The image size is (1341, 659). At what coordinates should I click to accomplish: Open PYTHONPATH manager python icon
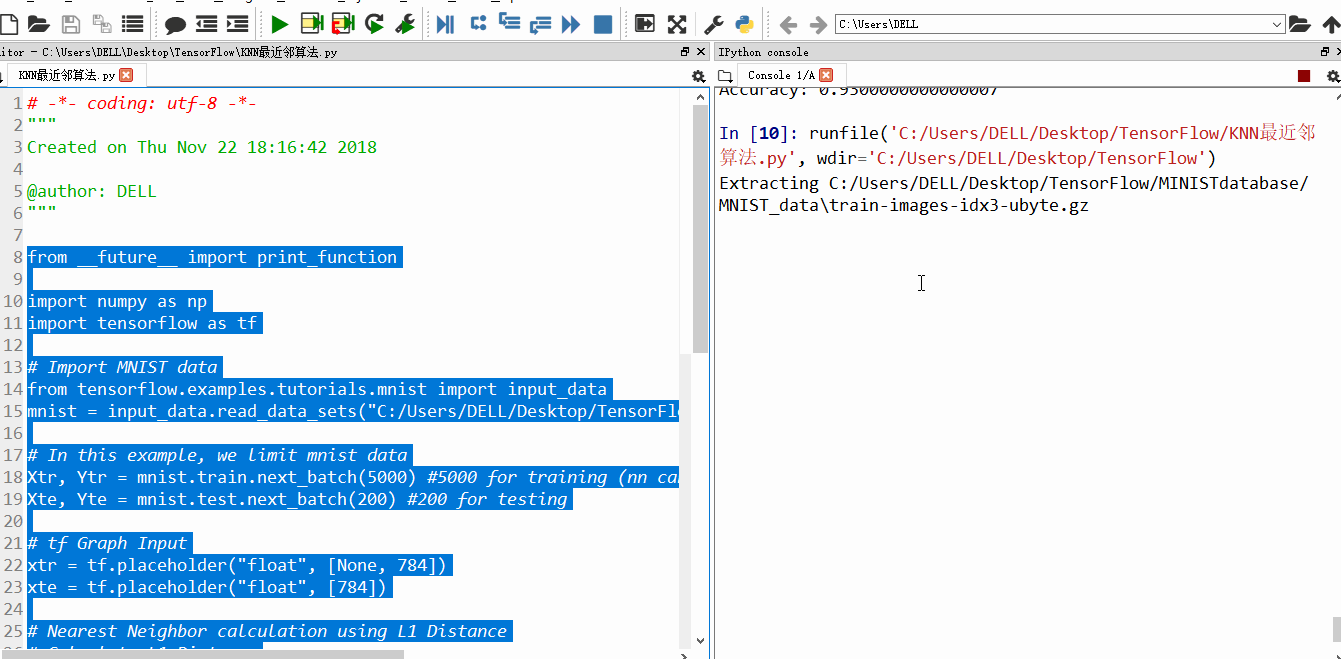(745, 24)
